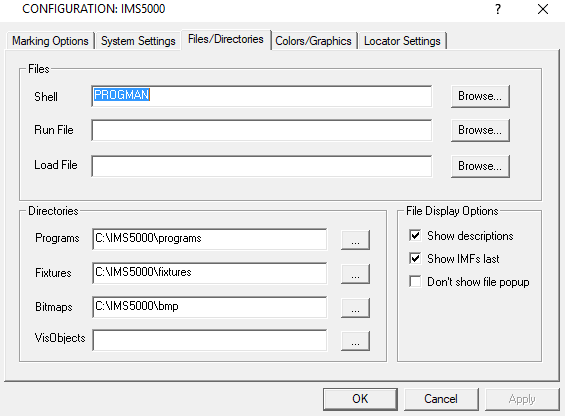The width and height of the screenshot is (565, 416).
Task: Click the help question mark in title bar
Action: click(498, 9)
